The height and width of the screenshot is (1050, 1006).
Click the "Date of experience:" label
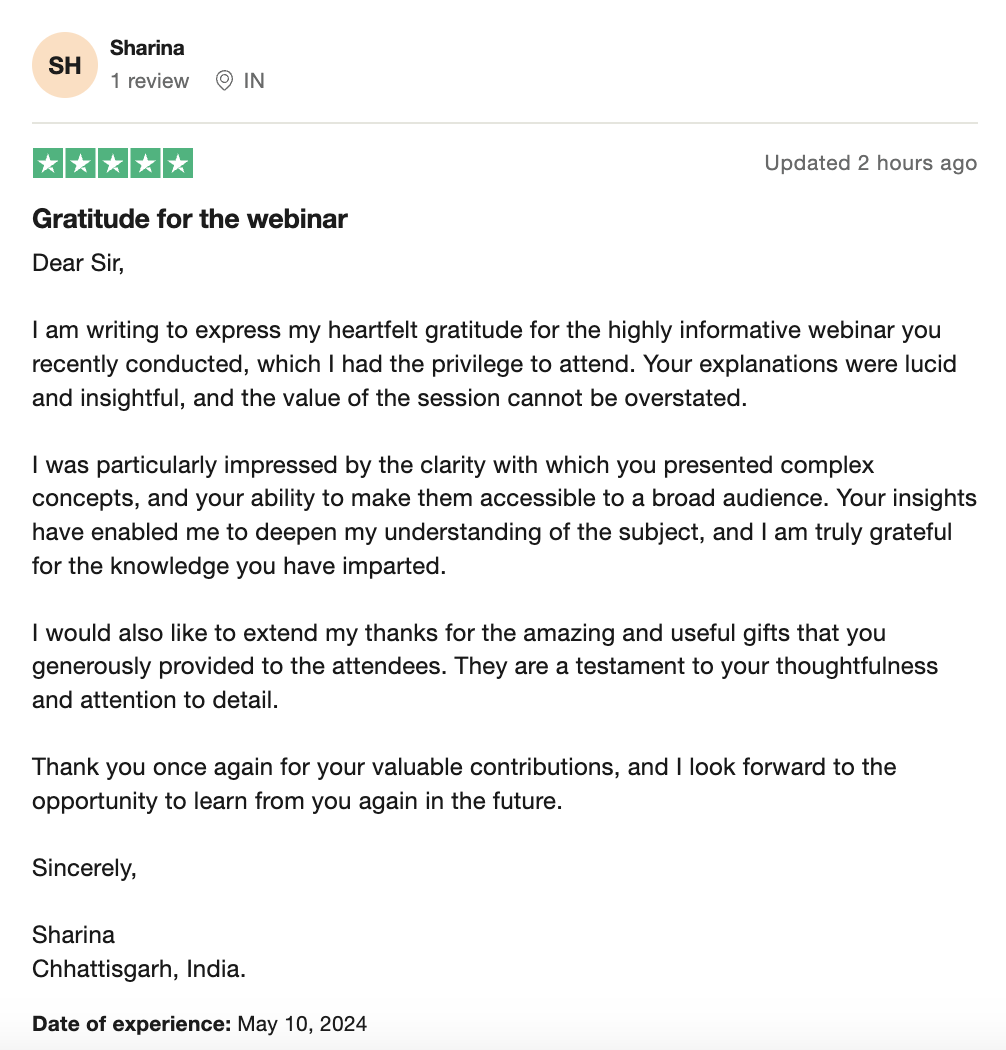131,1024
